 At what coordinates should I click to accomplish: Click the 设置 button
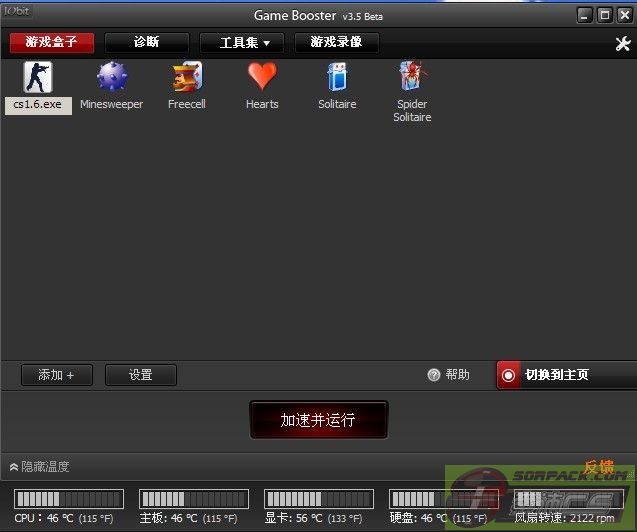(x=141, y=375)
